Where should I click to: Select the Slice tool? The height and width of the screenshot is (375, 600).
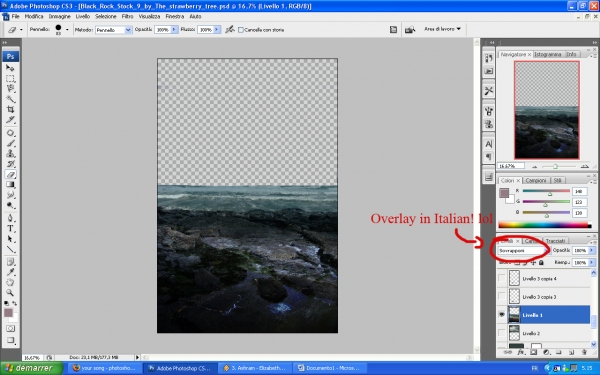[10, 119]
